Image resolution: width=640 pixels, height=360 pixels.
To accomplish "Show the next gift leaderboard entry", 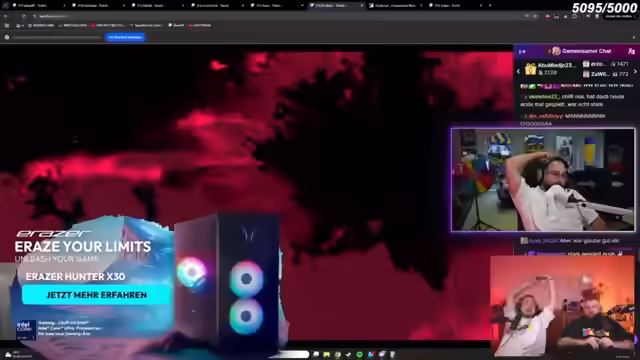I will (635, 71).
